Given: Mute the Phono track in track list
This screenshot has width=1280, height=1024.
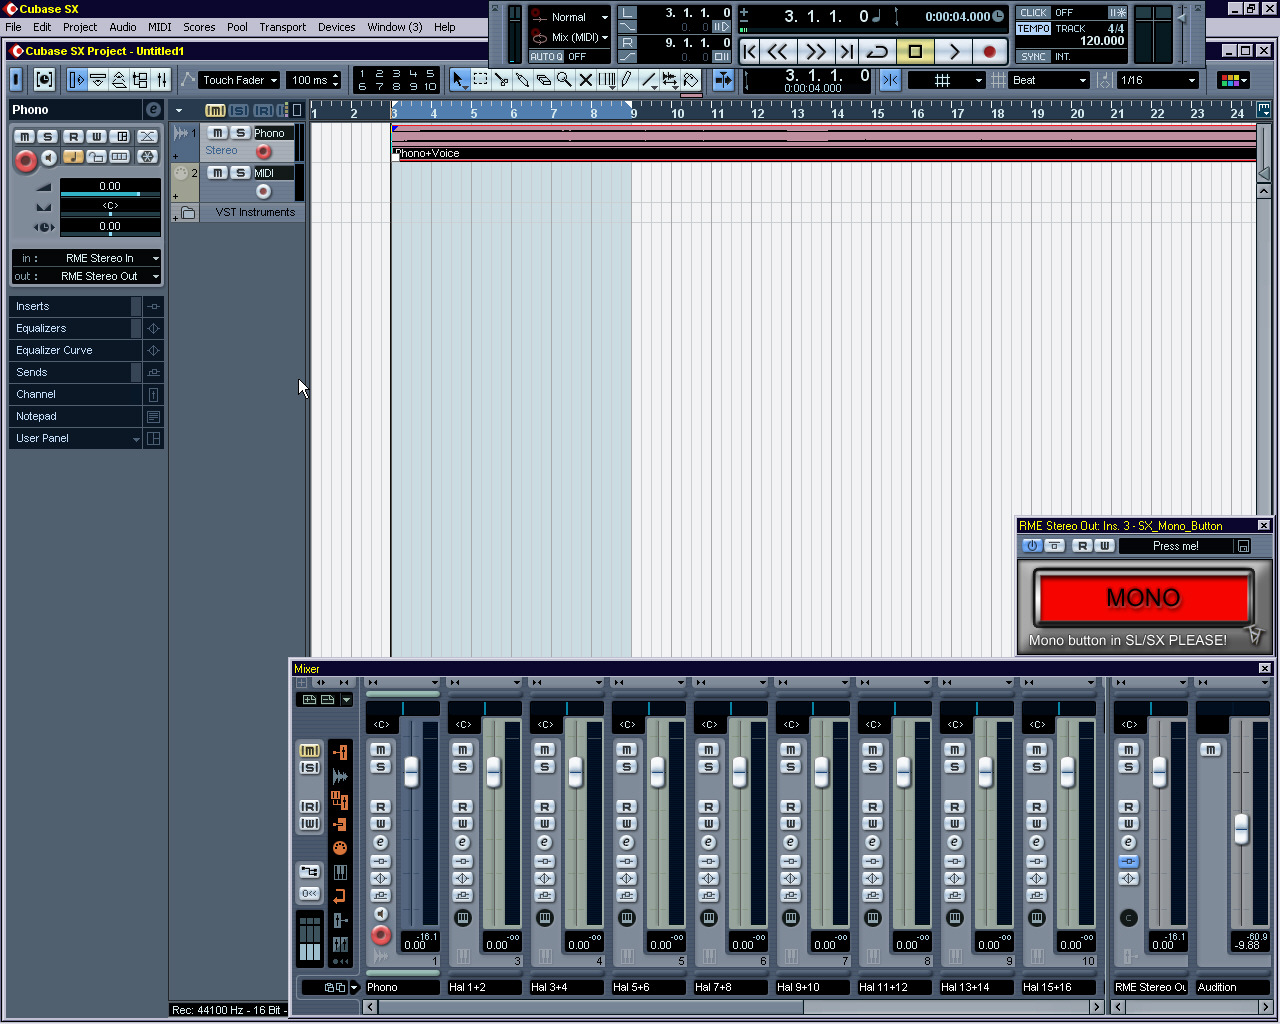Looking at the screenshot, I should pos(217,133).
